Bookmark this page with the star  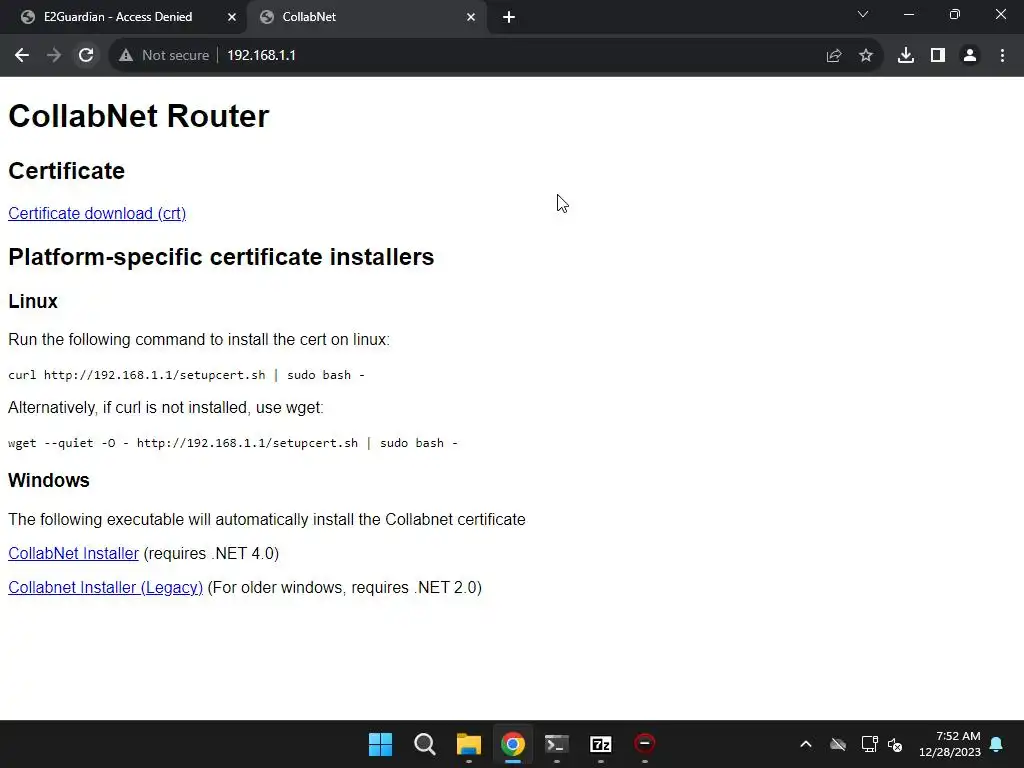click(866, 56)
